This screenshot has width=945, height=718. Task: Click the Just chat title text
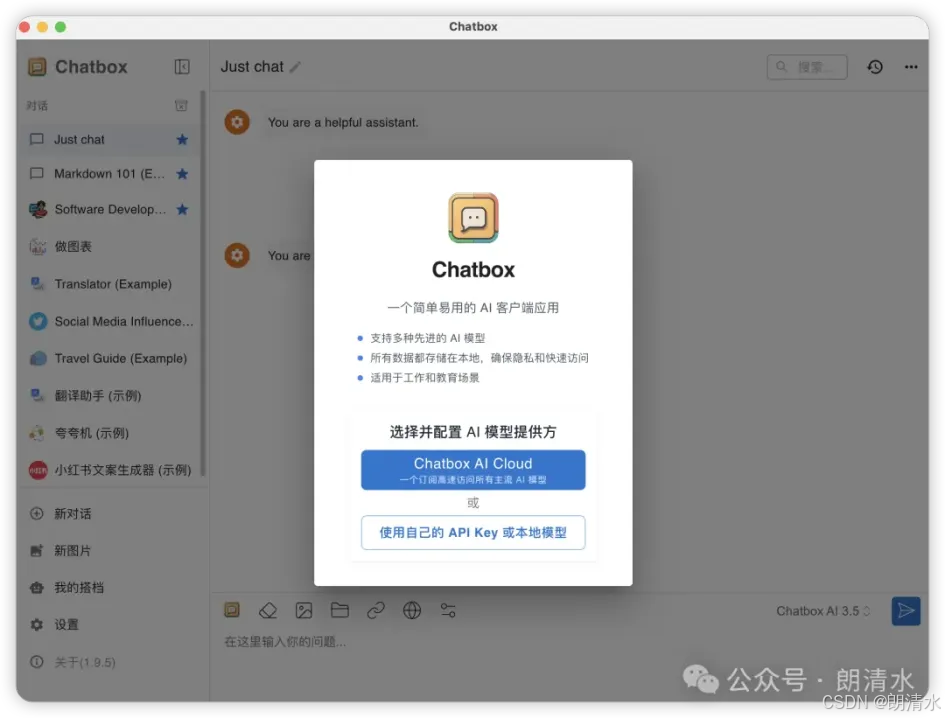pos(252,66)
